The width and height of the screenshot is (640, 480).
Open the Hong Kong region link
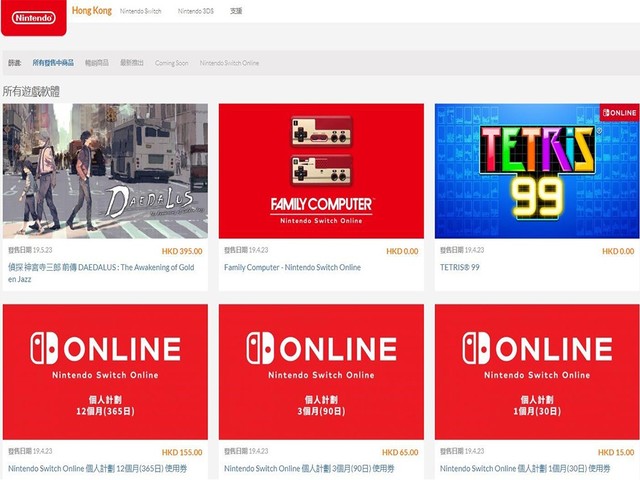pyautogui.click(x=91, y=11)
